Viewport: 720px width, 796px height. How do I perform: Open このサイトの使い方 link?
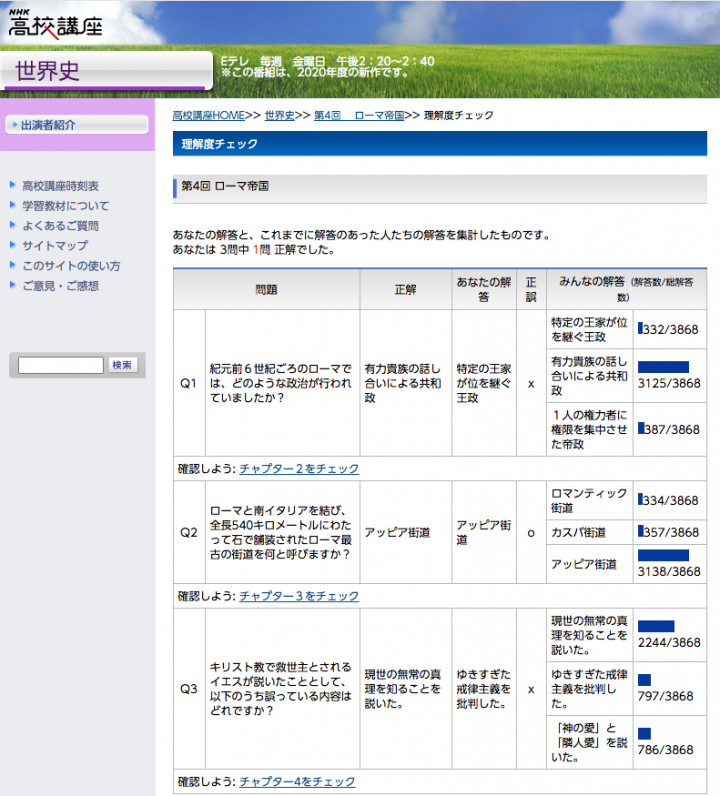pyautogui.click(x=71, y=266)
